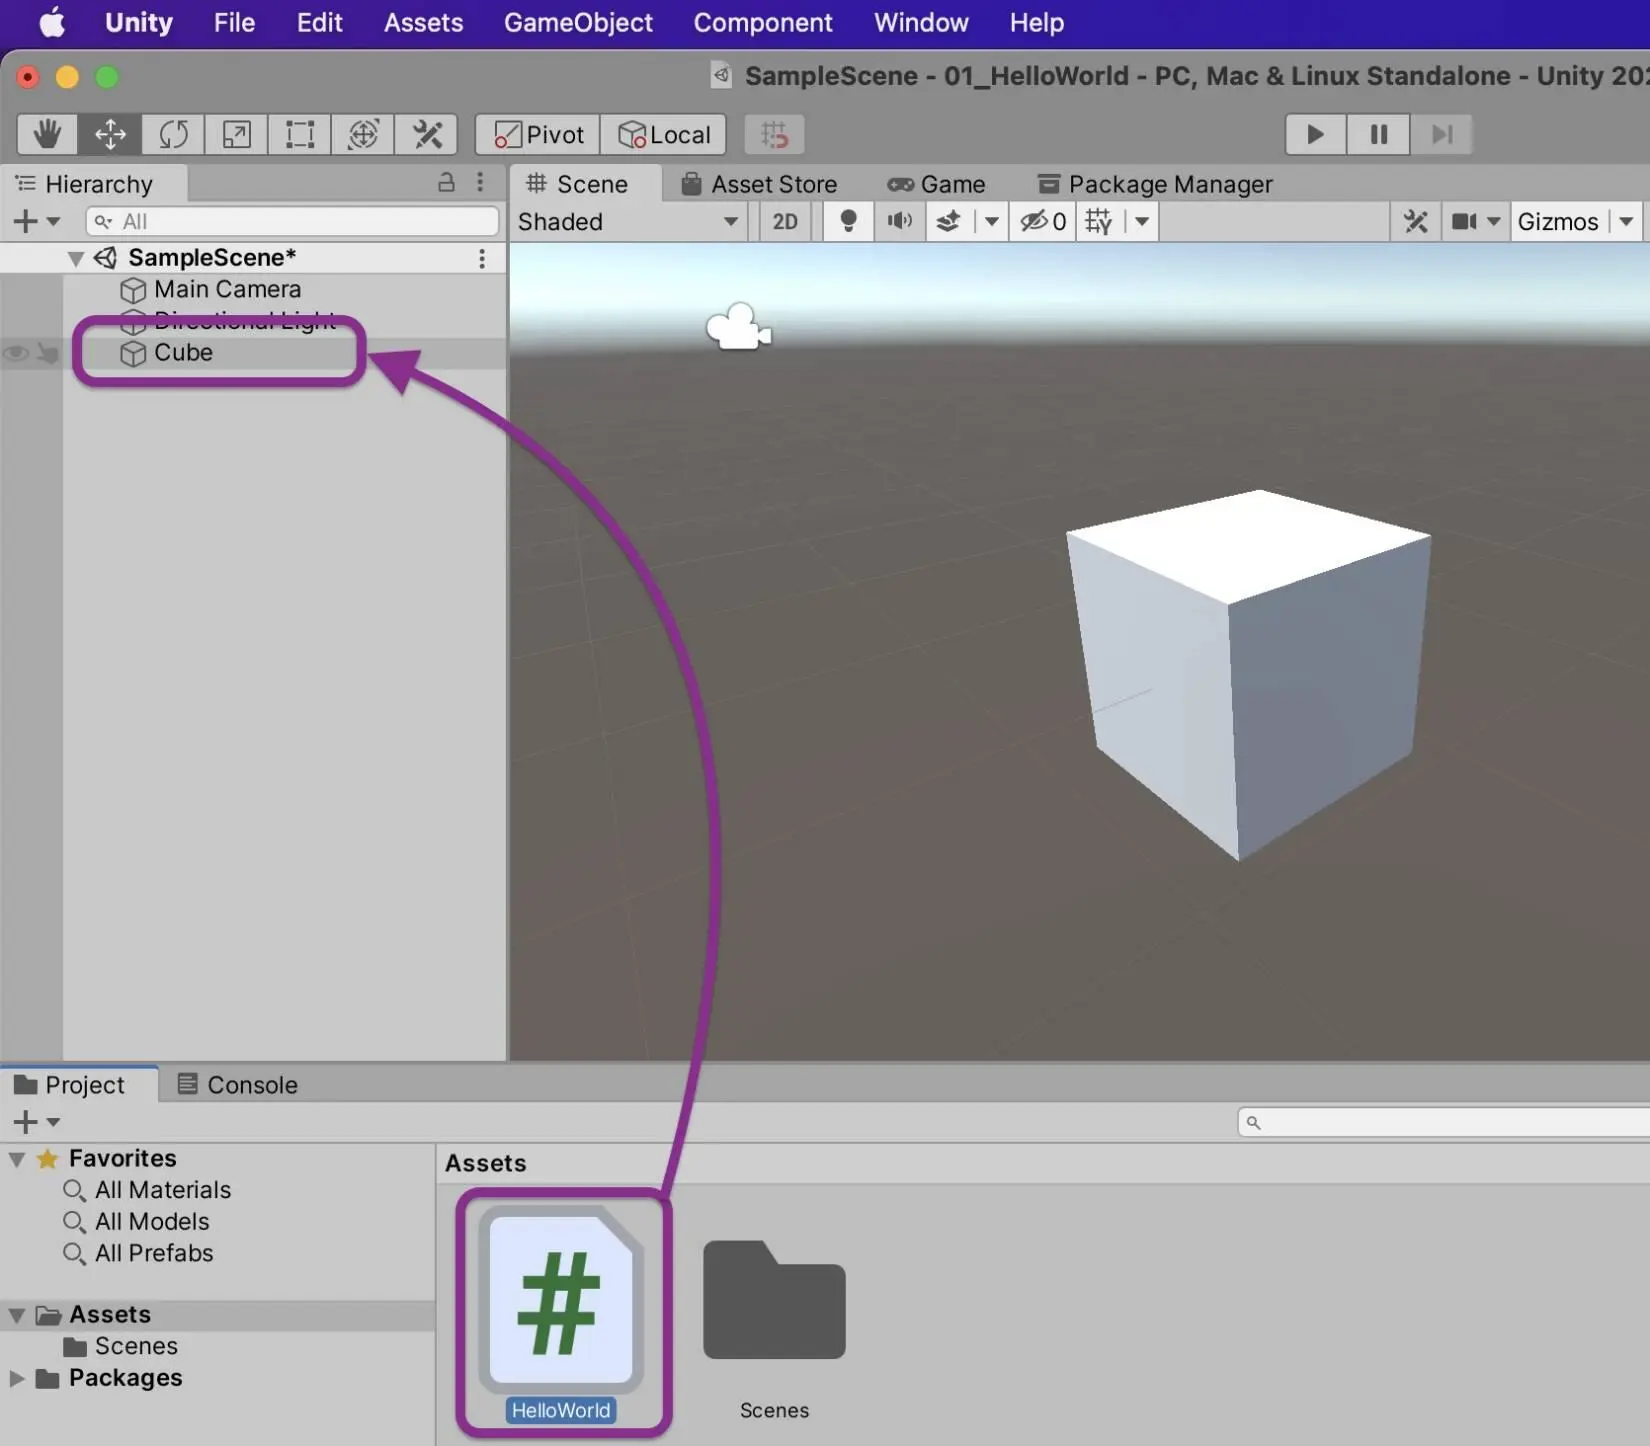Toggle scene effects layers icon

[949, 221]
